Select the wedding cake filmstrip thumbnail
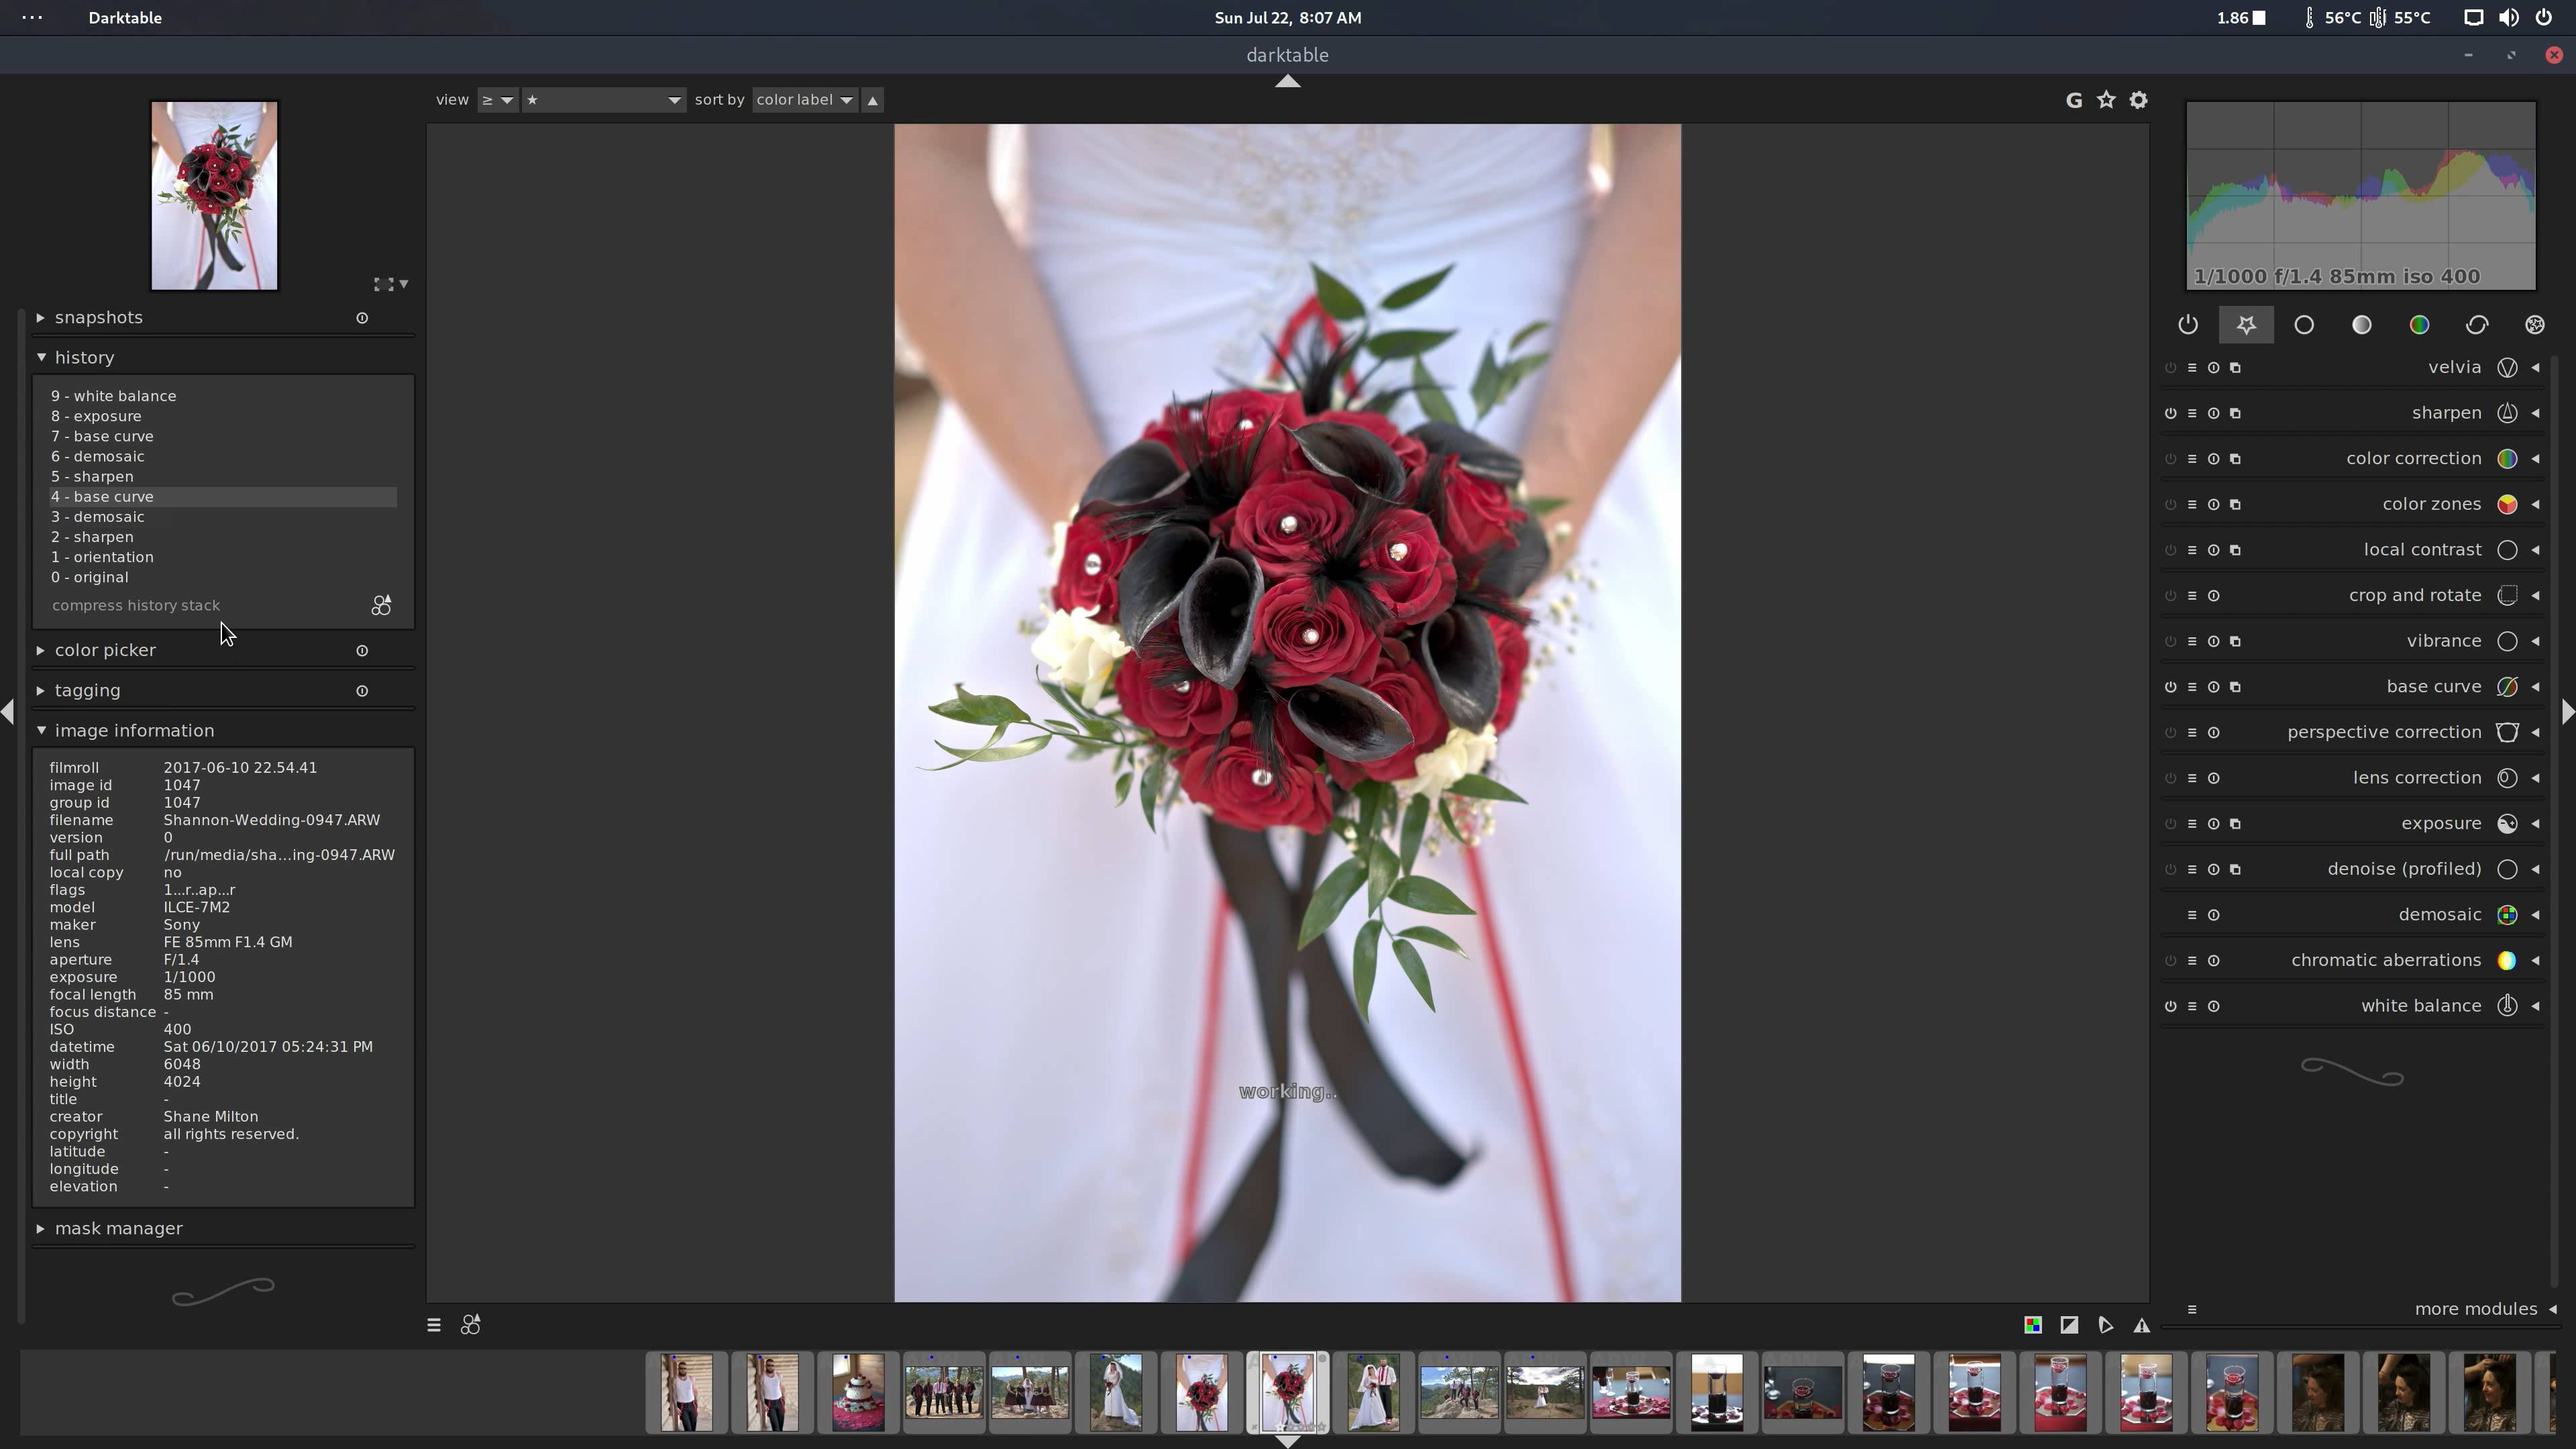Image resolution: width=2576 pixels, height=1449 pixels. [x=857, y=1392]
